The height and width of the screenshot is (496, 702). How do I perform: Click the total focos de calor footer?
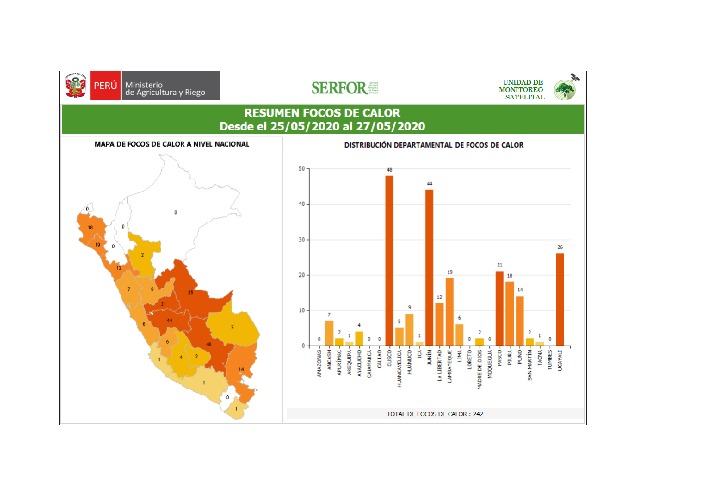coord(434,413)
